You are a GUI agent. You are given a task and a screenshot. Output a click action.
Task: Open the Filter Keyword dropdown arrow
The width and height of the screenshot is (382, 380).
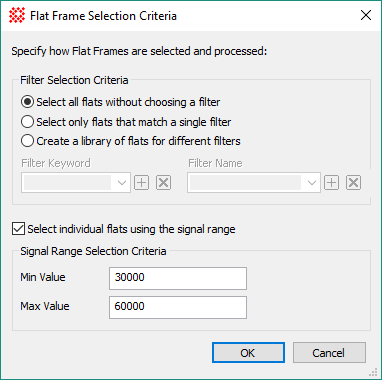122,183
